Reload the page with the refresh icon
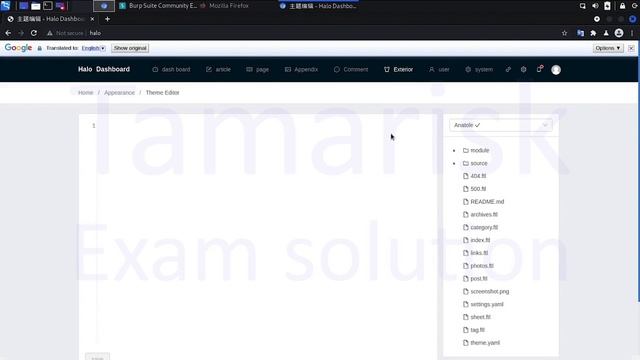This screenshot has width=640, height=360. [34, 33]
